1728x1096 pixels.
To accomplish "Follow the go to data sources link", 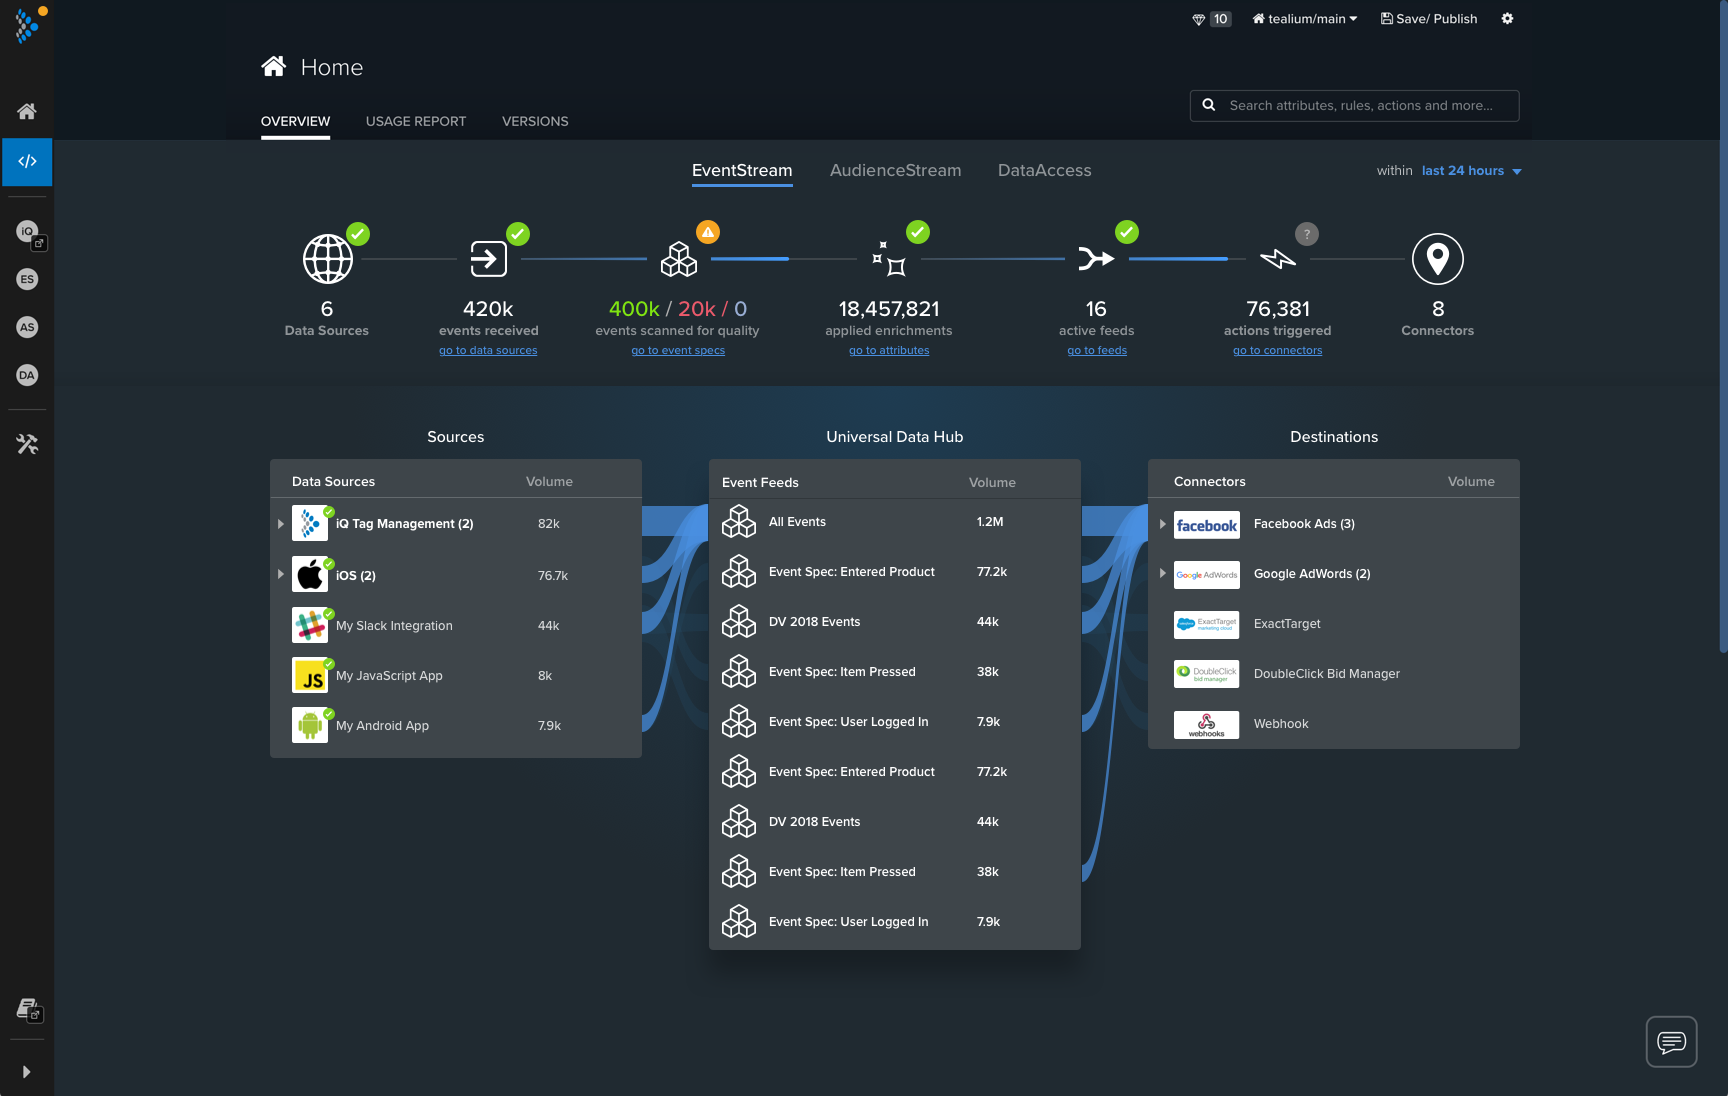I will click(x=488, y=350).
